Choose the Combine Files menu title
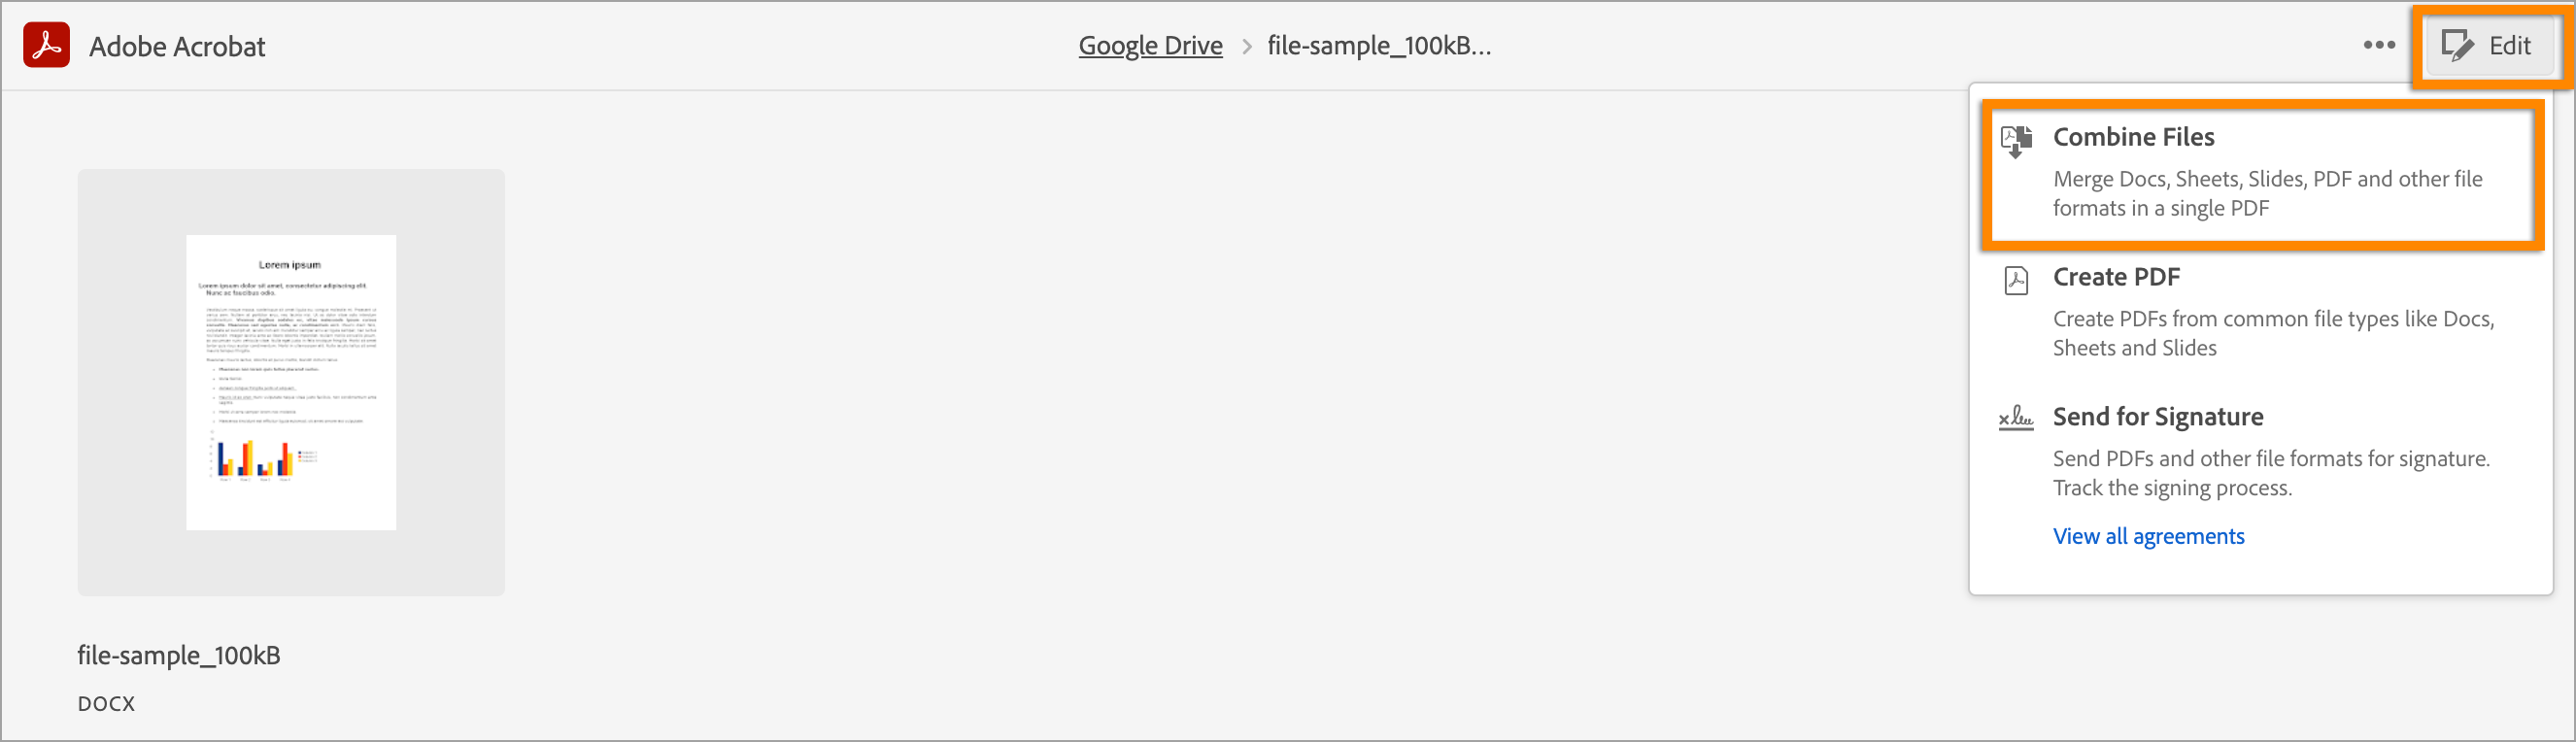The image size is (2576, 742). click(2133, 137)
